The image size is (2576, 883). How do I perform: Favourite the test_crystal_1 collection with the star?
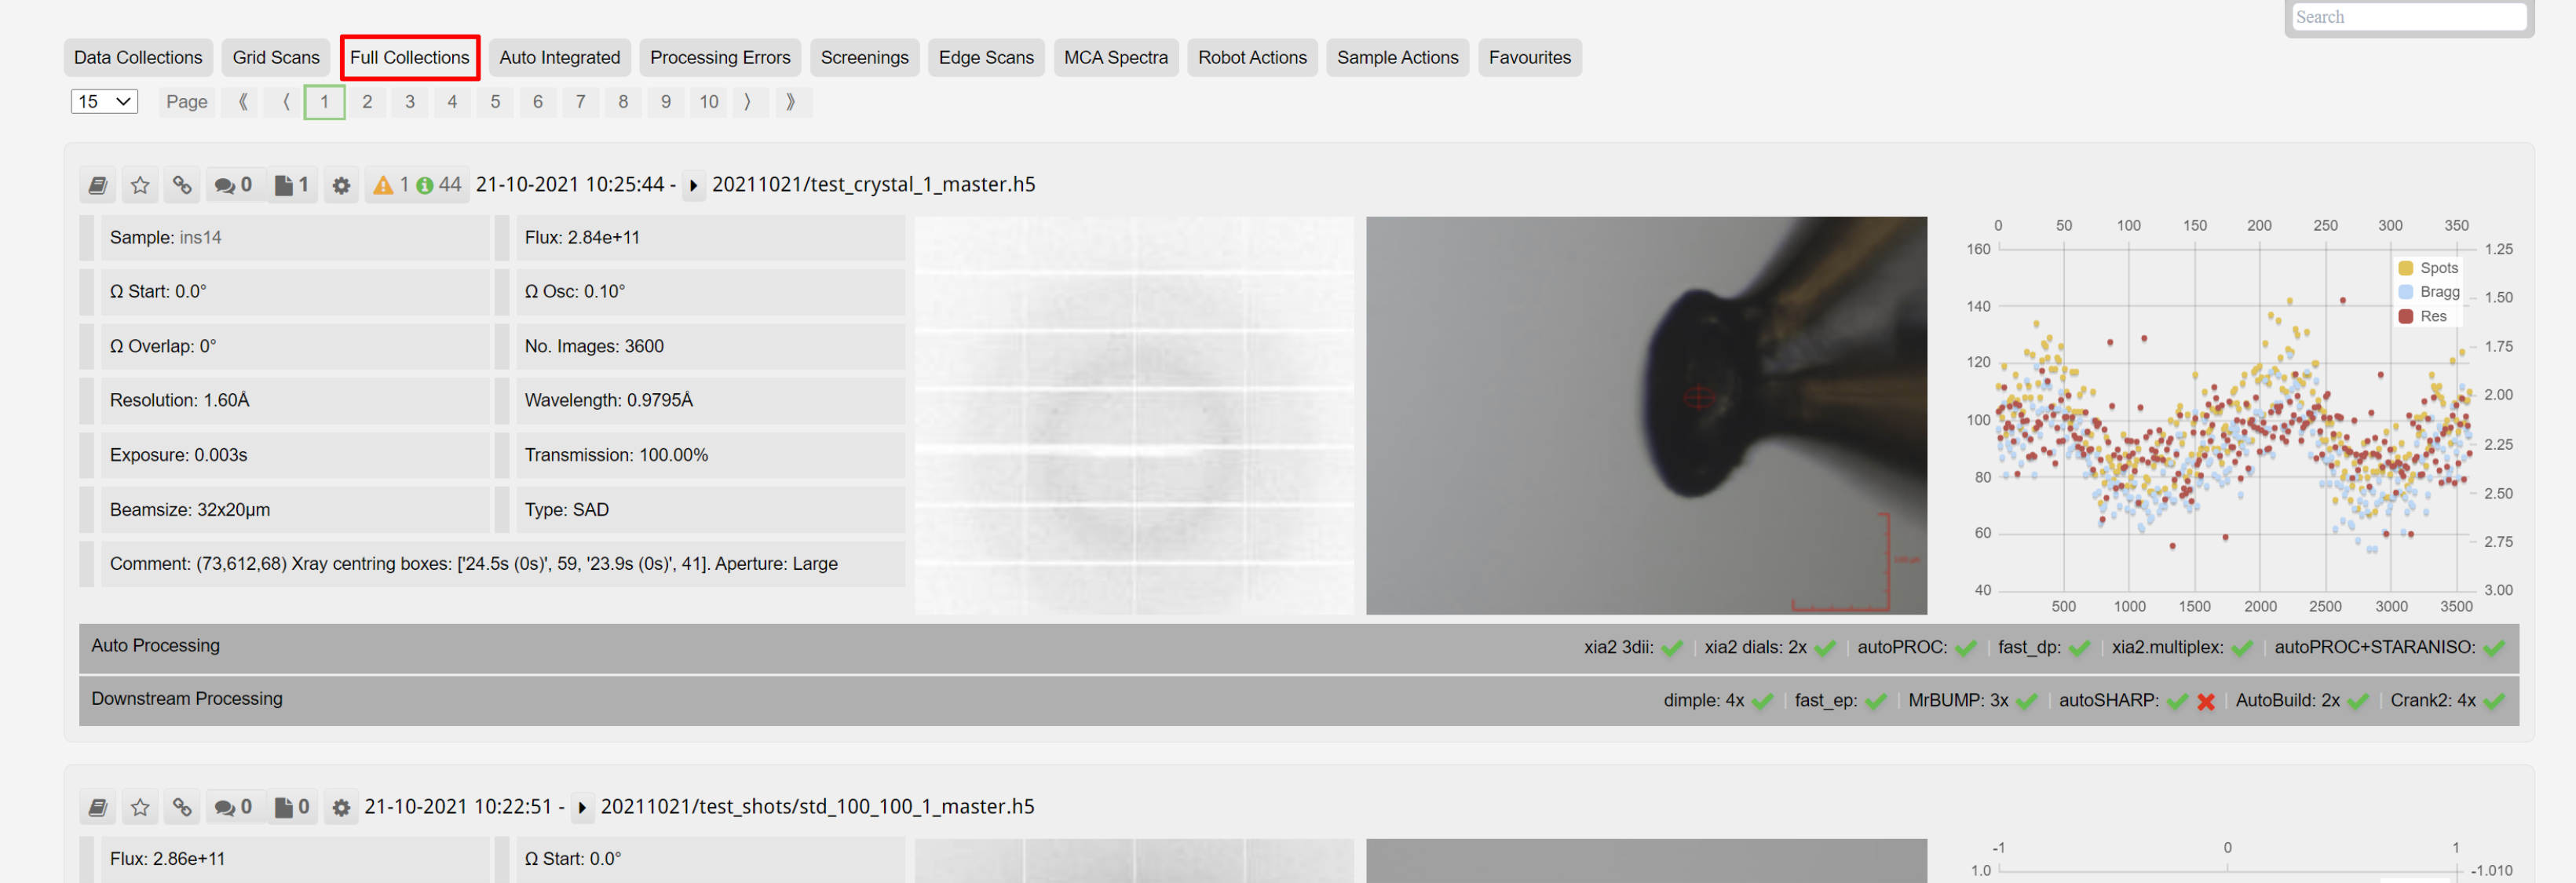[140, 185]
